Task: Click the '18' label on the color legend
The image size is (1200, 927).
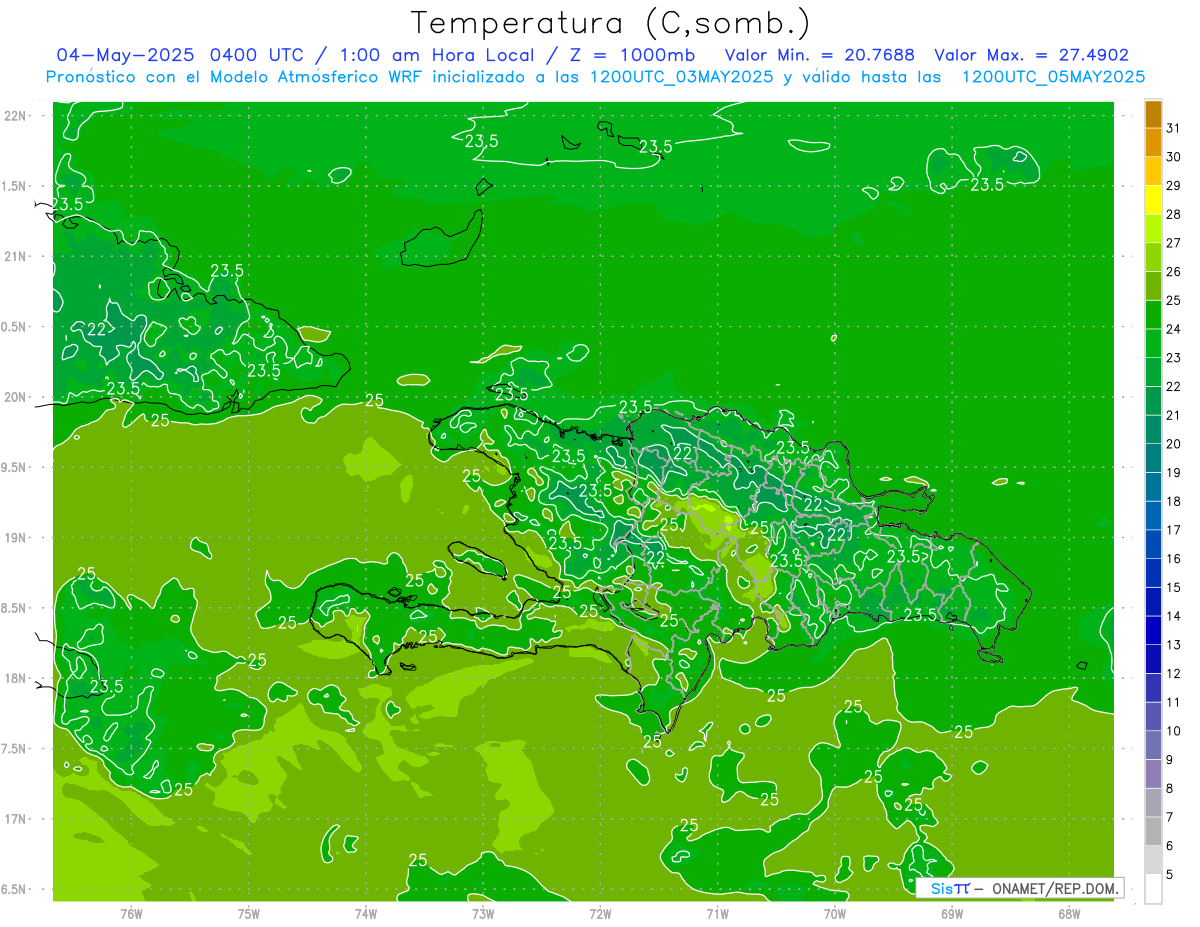Action: [1174, 501]
